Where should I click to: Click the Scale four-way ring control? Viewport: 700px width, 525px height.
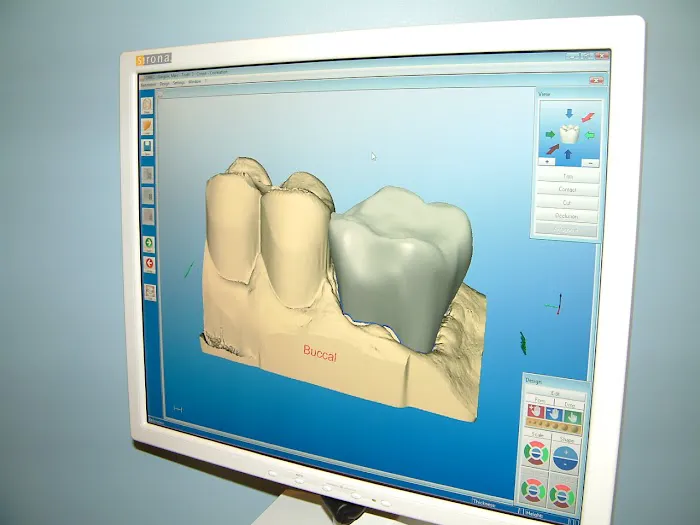[536, 452]
